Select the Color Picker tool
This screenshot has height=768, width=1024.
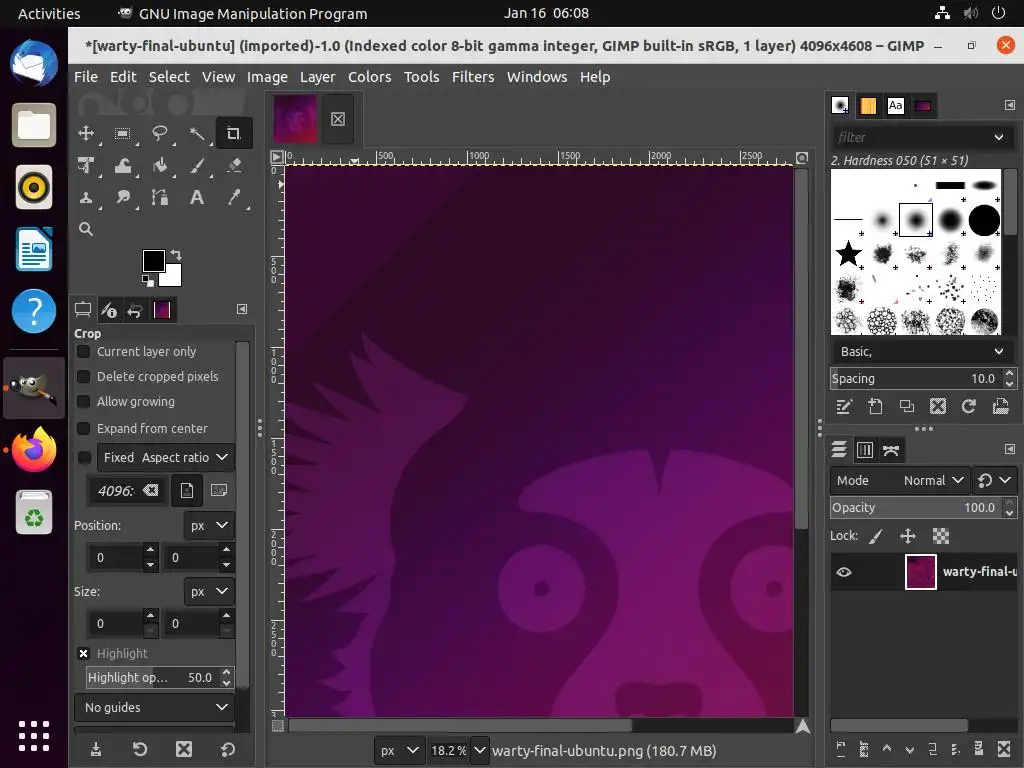234,197
